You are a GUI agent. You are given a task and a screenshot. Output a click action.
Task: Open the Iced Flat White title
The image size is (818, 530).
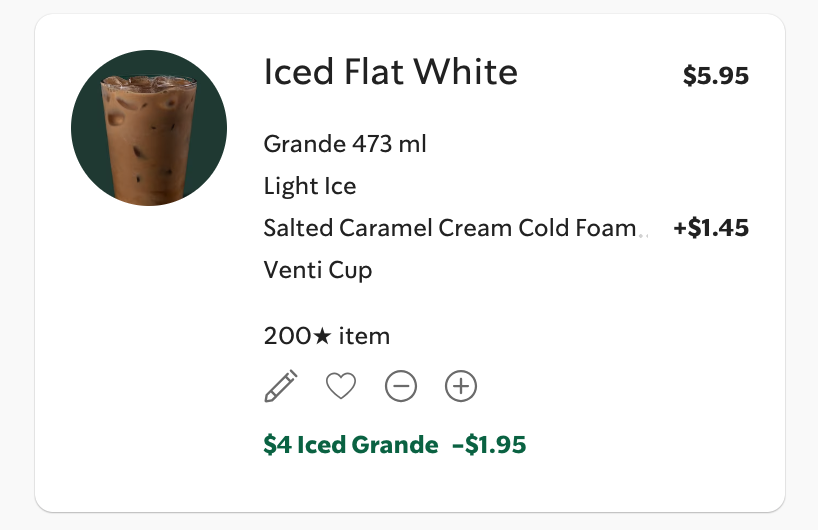point(390,72)
